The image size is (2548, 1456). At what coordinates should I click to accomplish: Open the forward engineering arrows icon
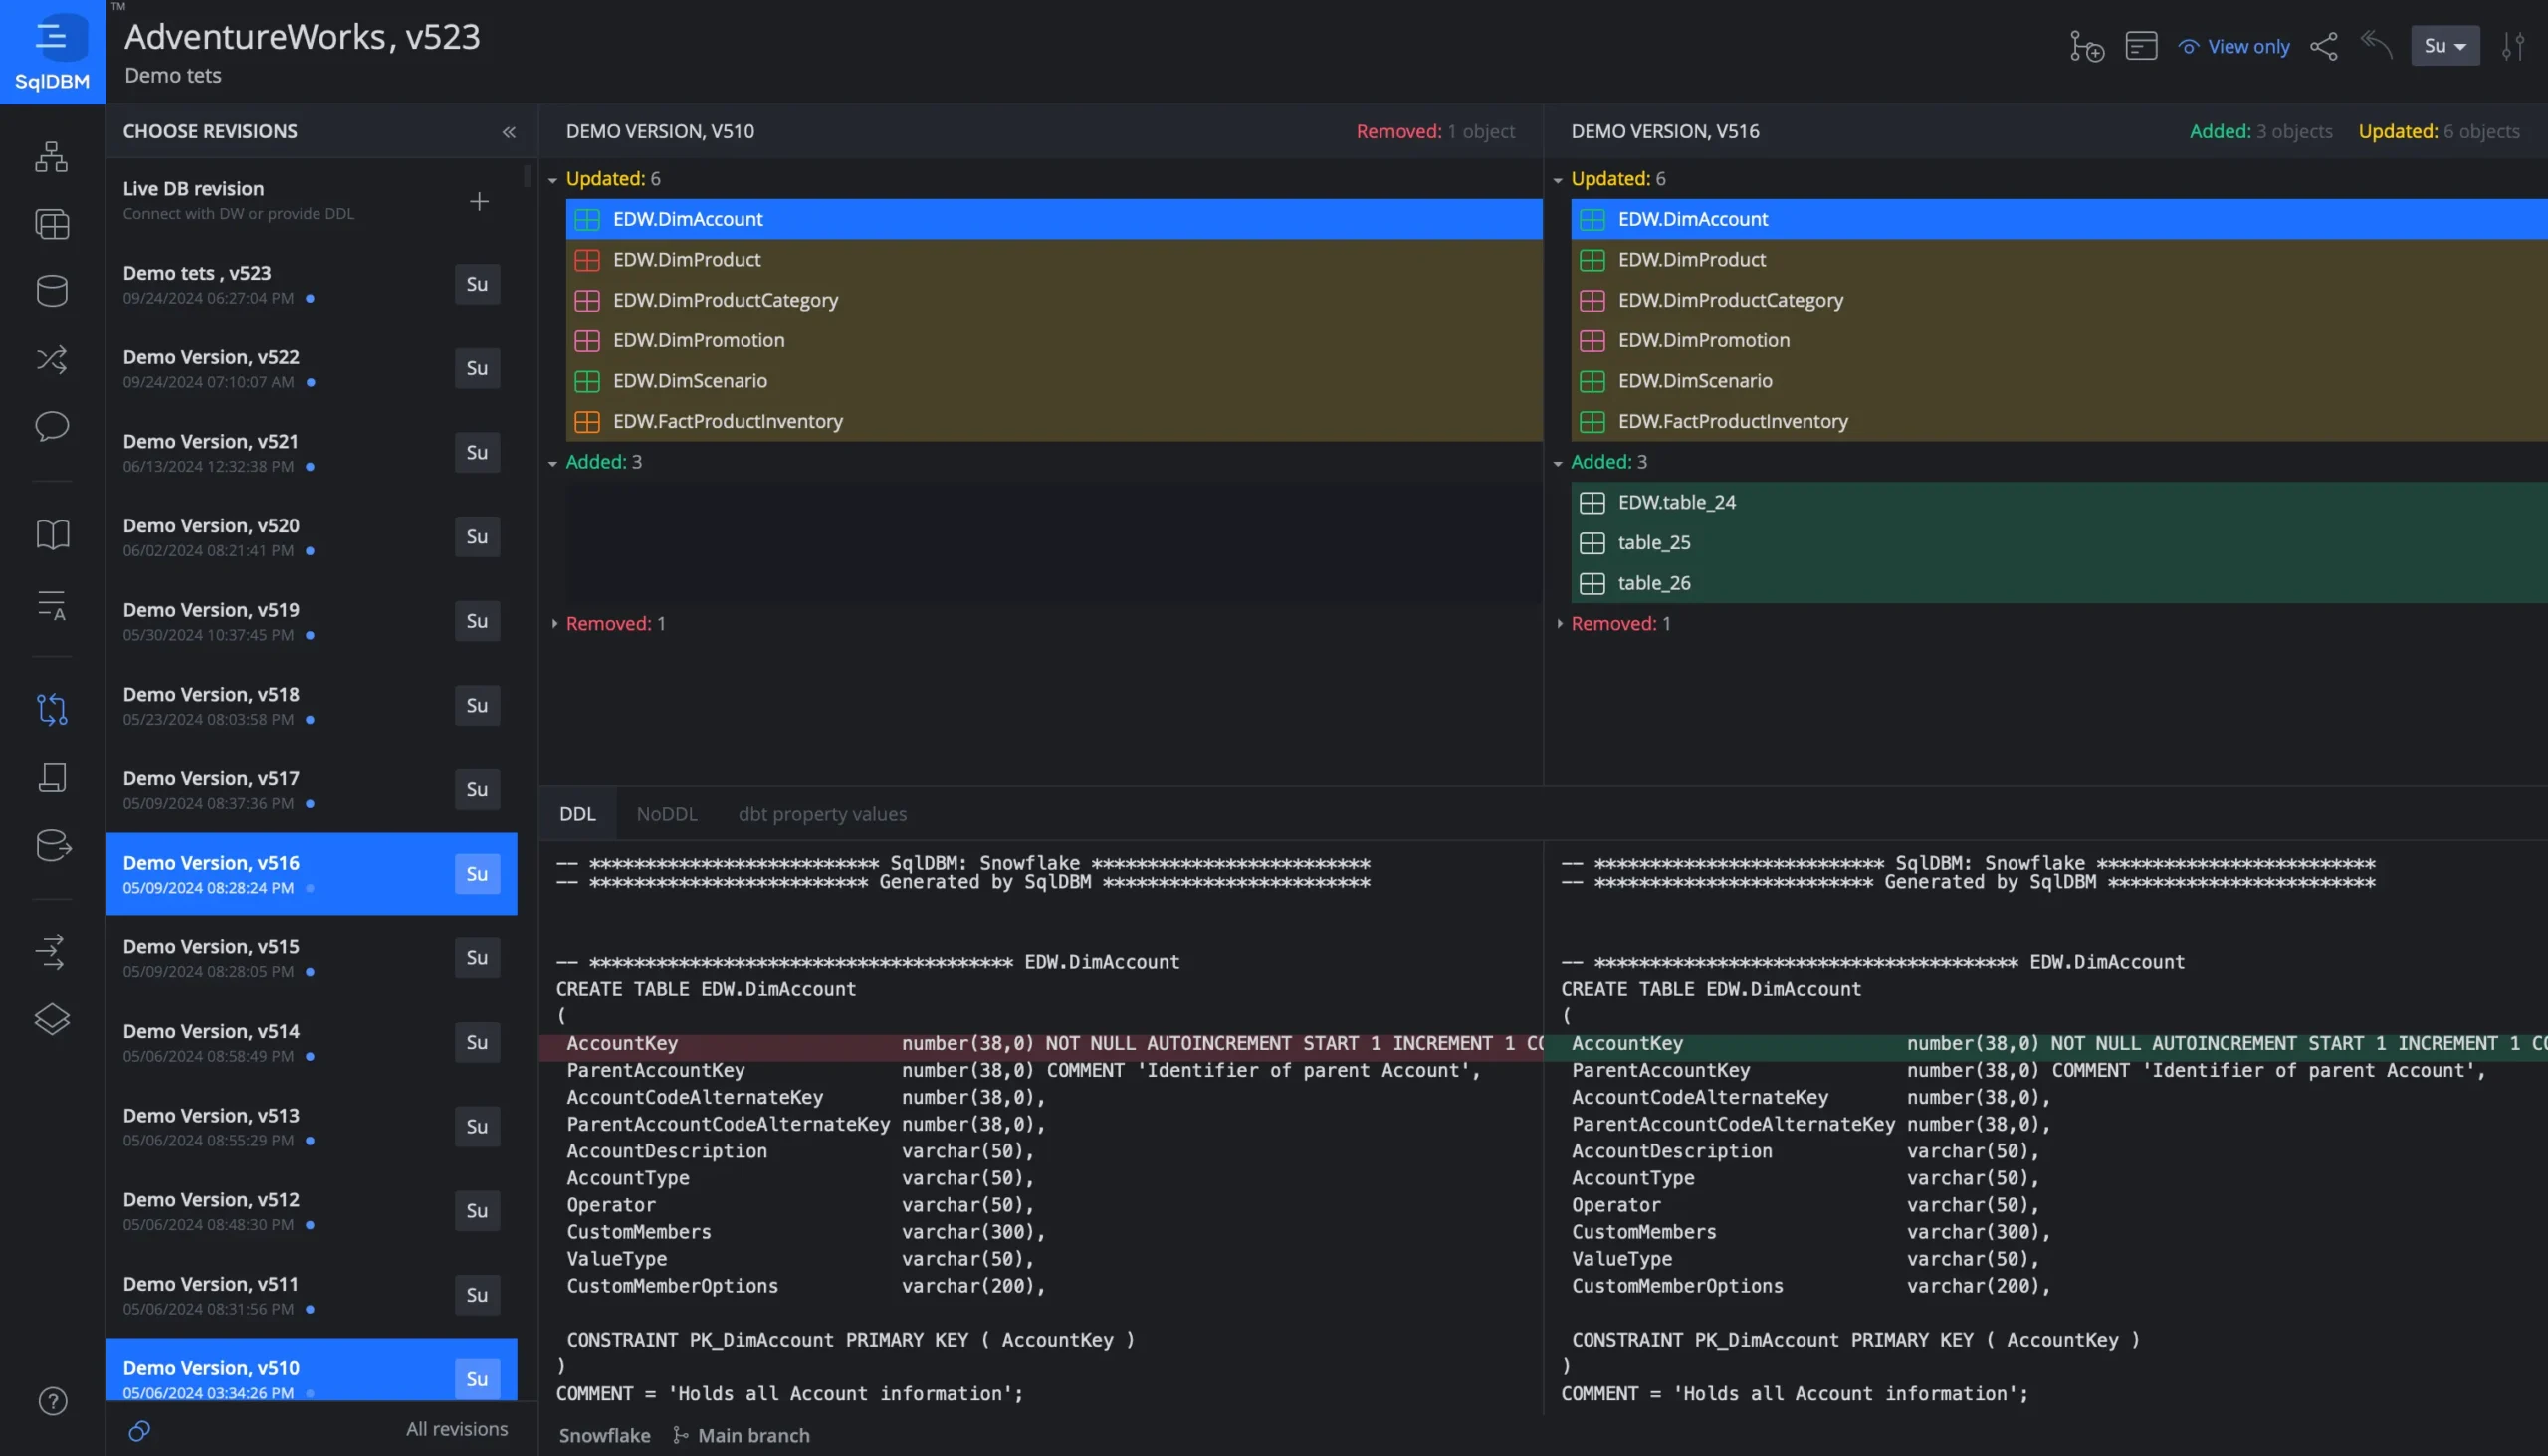[x=50, y=952]
